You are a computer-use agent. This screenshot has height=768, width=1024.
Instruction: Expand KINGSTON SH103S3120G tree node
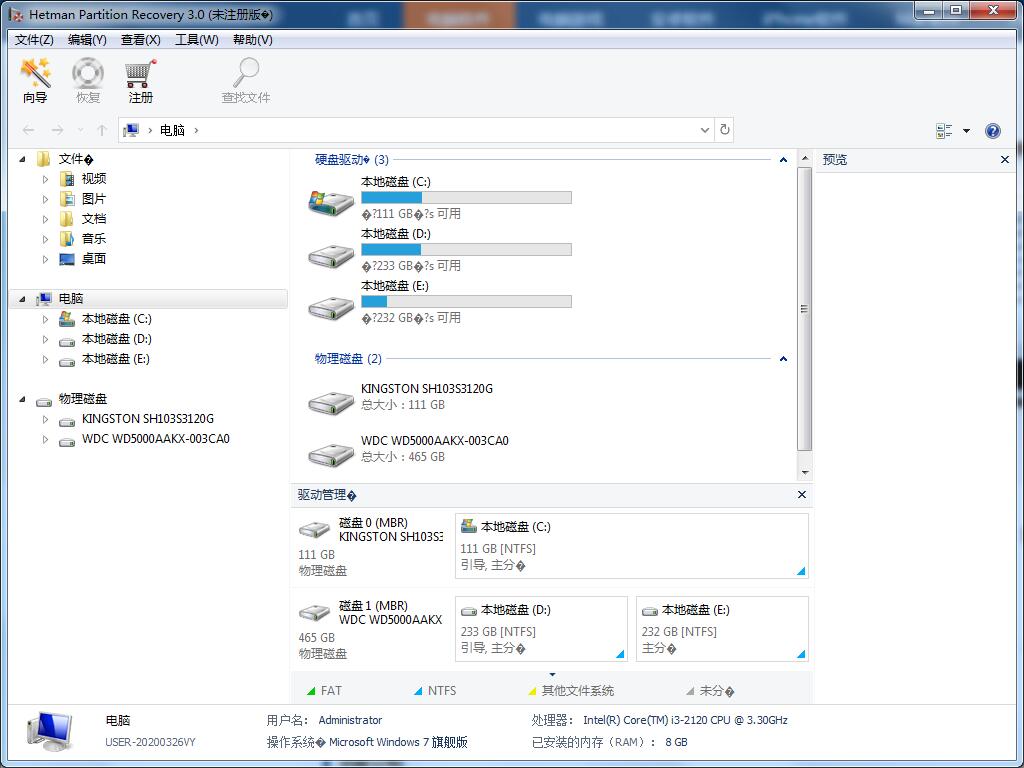[x=45, y=419]
